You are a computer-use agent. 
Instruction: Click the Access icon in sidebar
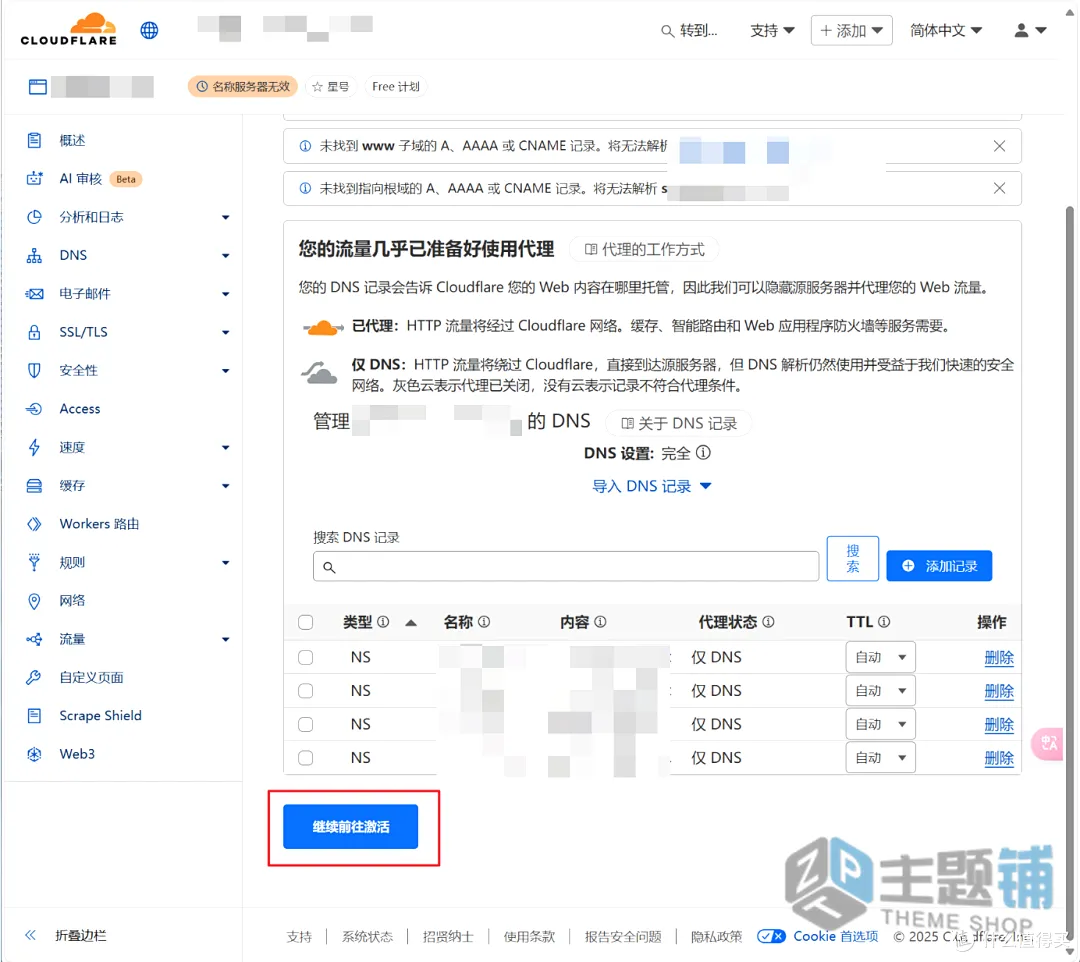[34, 409]
